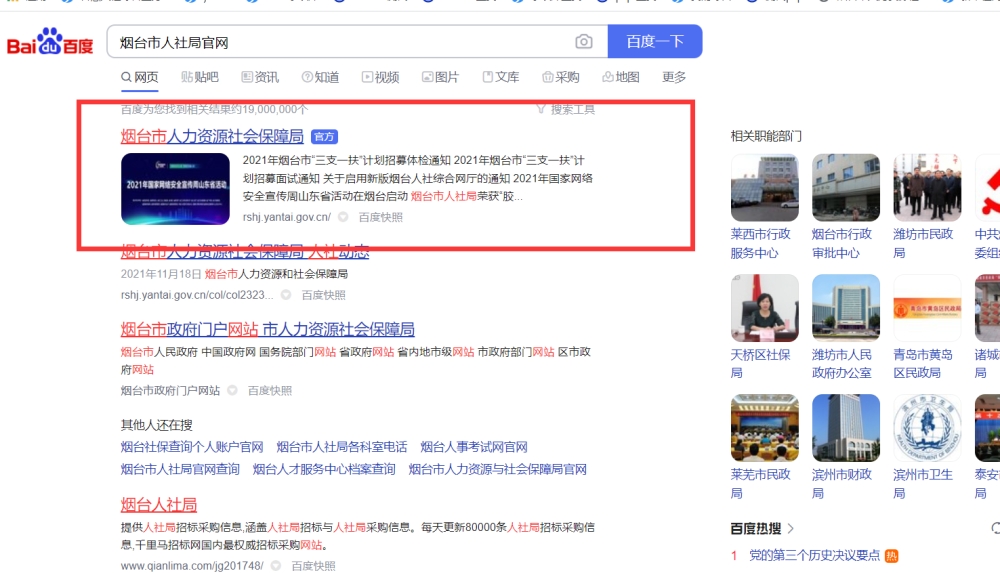Switch to the 图片 tab
Image resolution: width=1000 pixels, height=573 pixels.
click(x=440, y=77)
